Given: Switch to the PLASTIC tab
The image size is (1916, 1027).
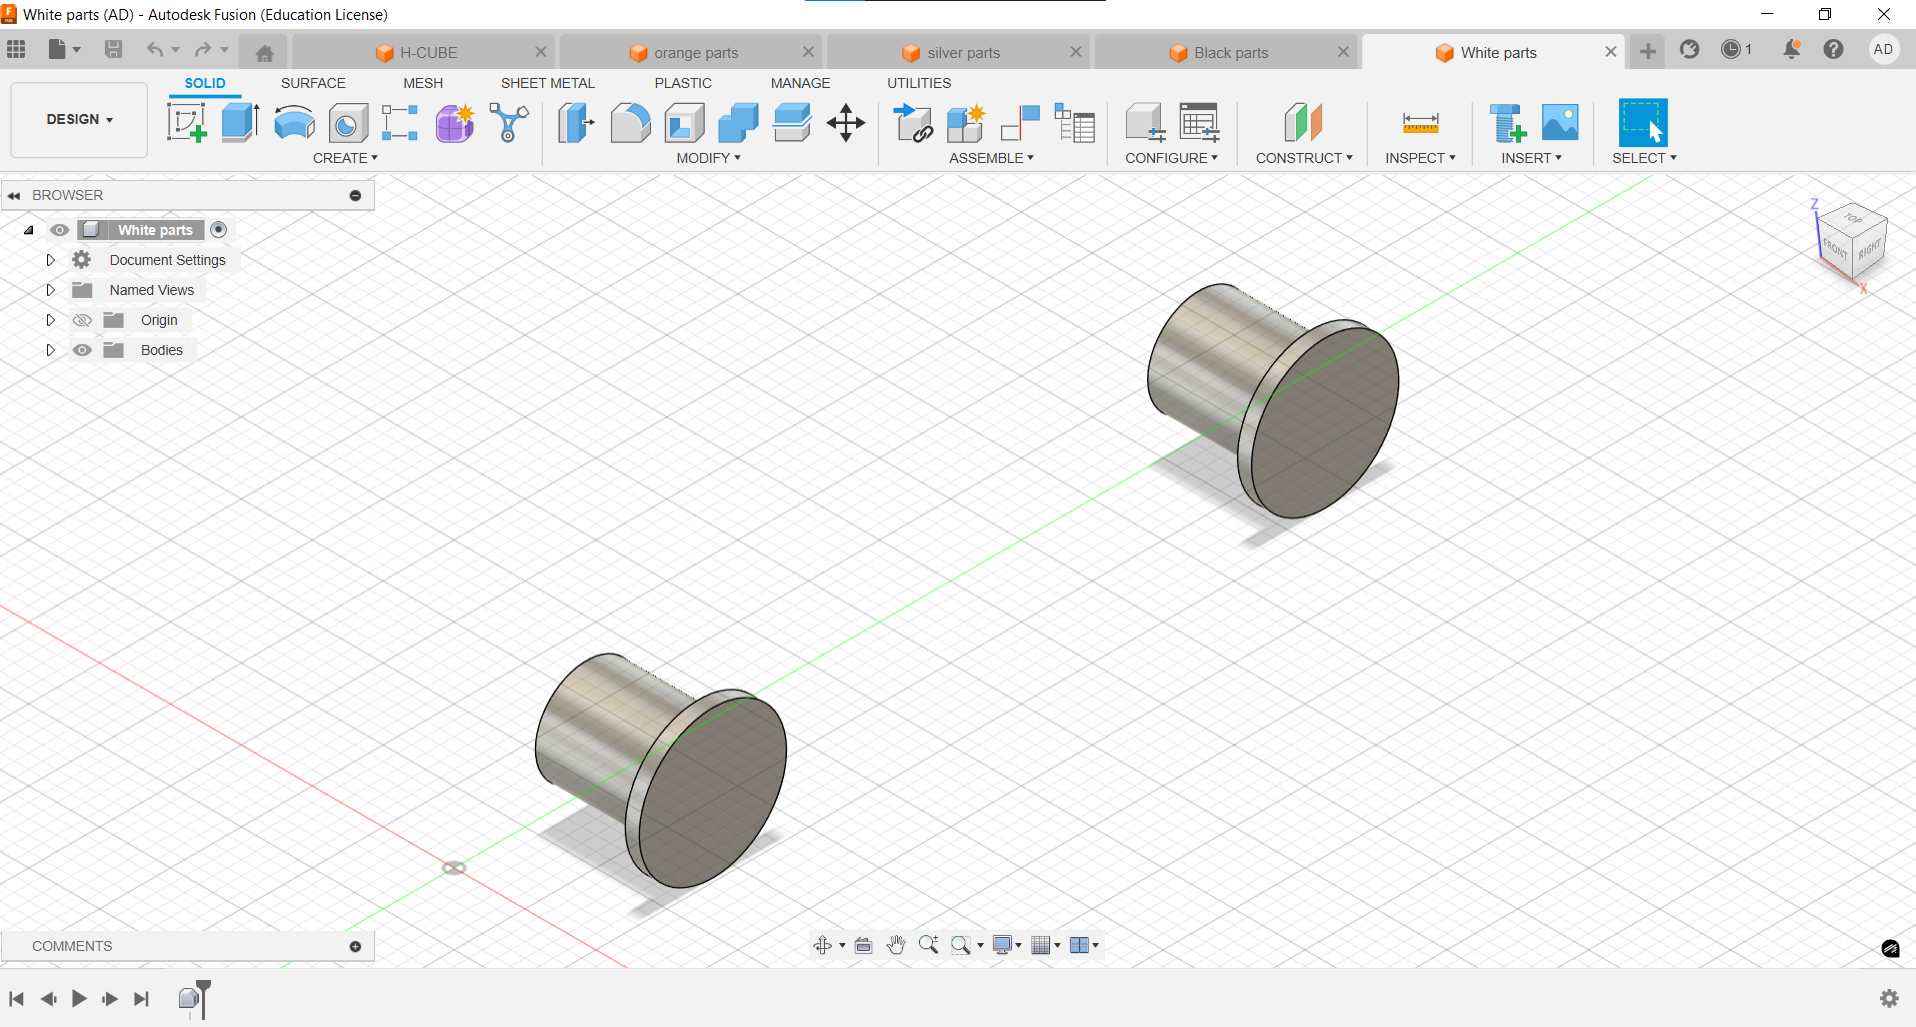Looking at the screenshot, I should click(683, 83).
